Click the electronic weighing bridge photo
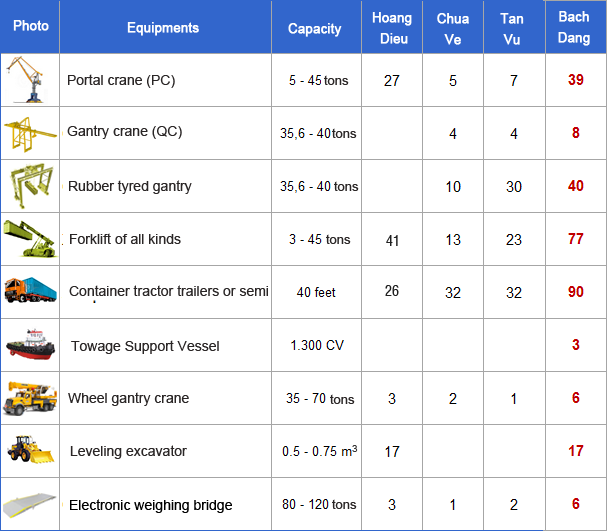 tap(29, 504)
